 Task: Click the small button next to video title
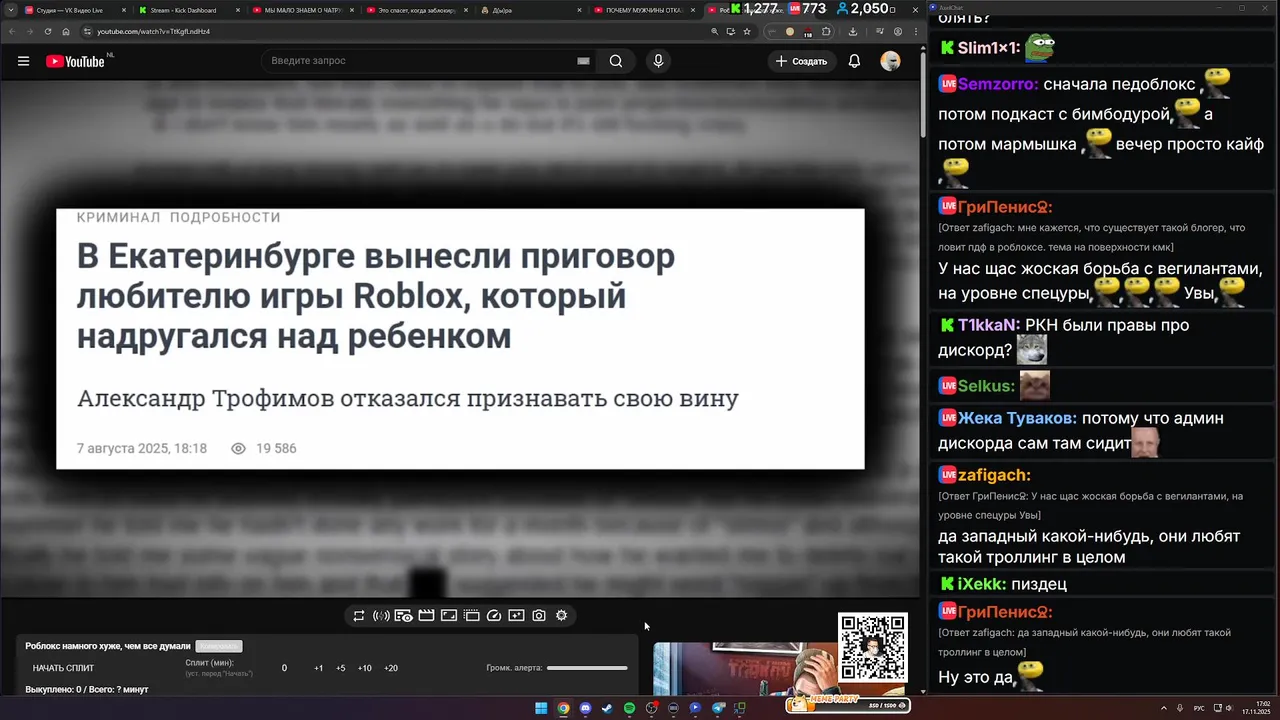[x=219, y=646]
